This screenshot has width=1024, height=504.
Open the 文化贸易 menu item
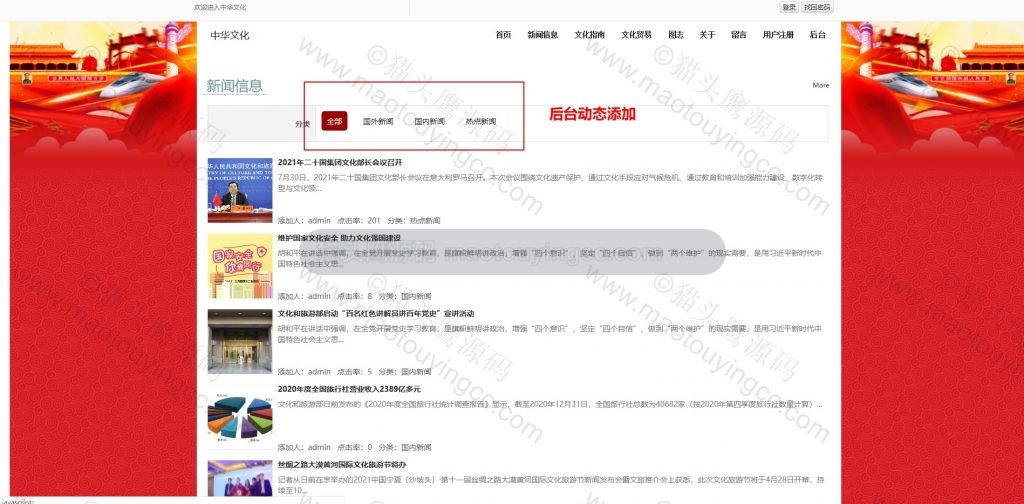[636, 35]
